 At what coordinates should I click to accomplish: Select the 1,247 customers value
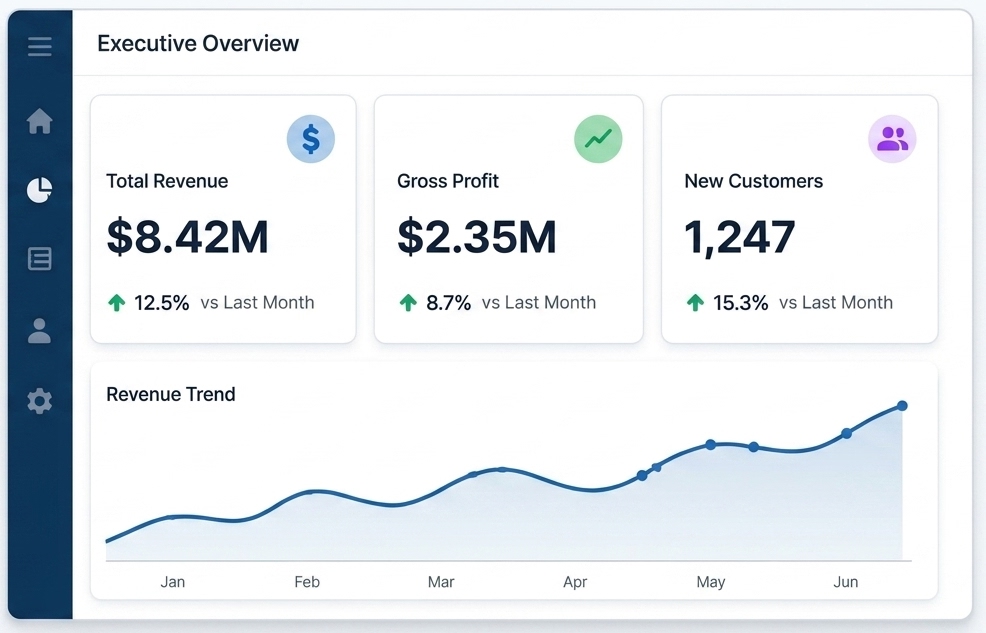[x=740, y=237]
